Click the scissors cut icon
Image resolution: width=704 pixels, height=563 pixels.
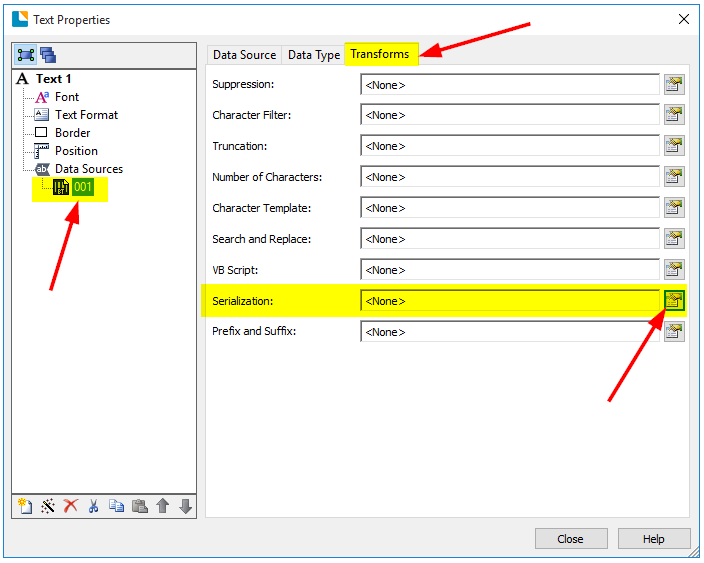click(x=93, y=506)
